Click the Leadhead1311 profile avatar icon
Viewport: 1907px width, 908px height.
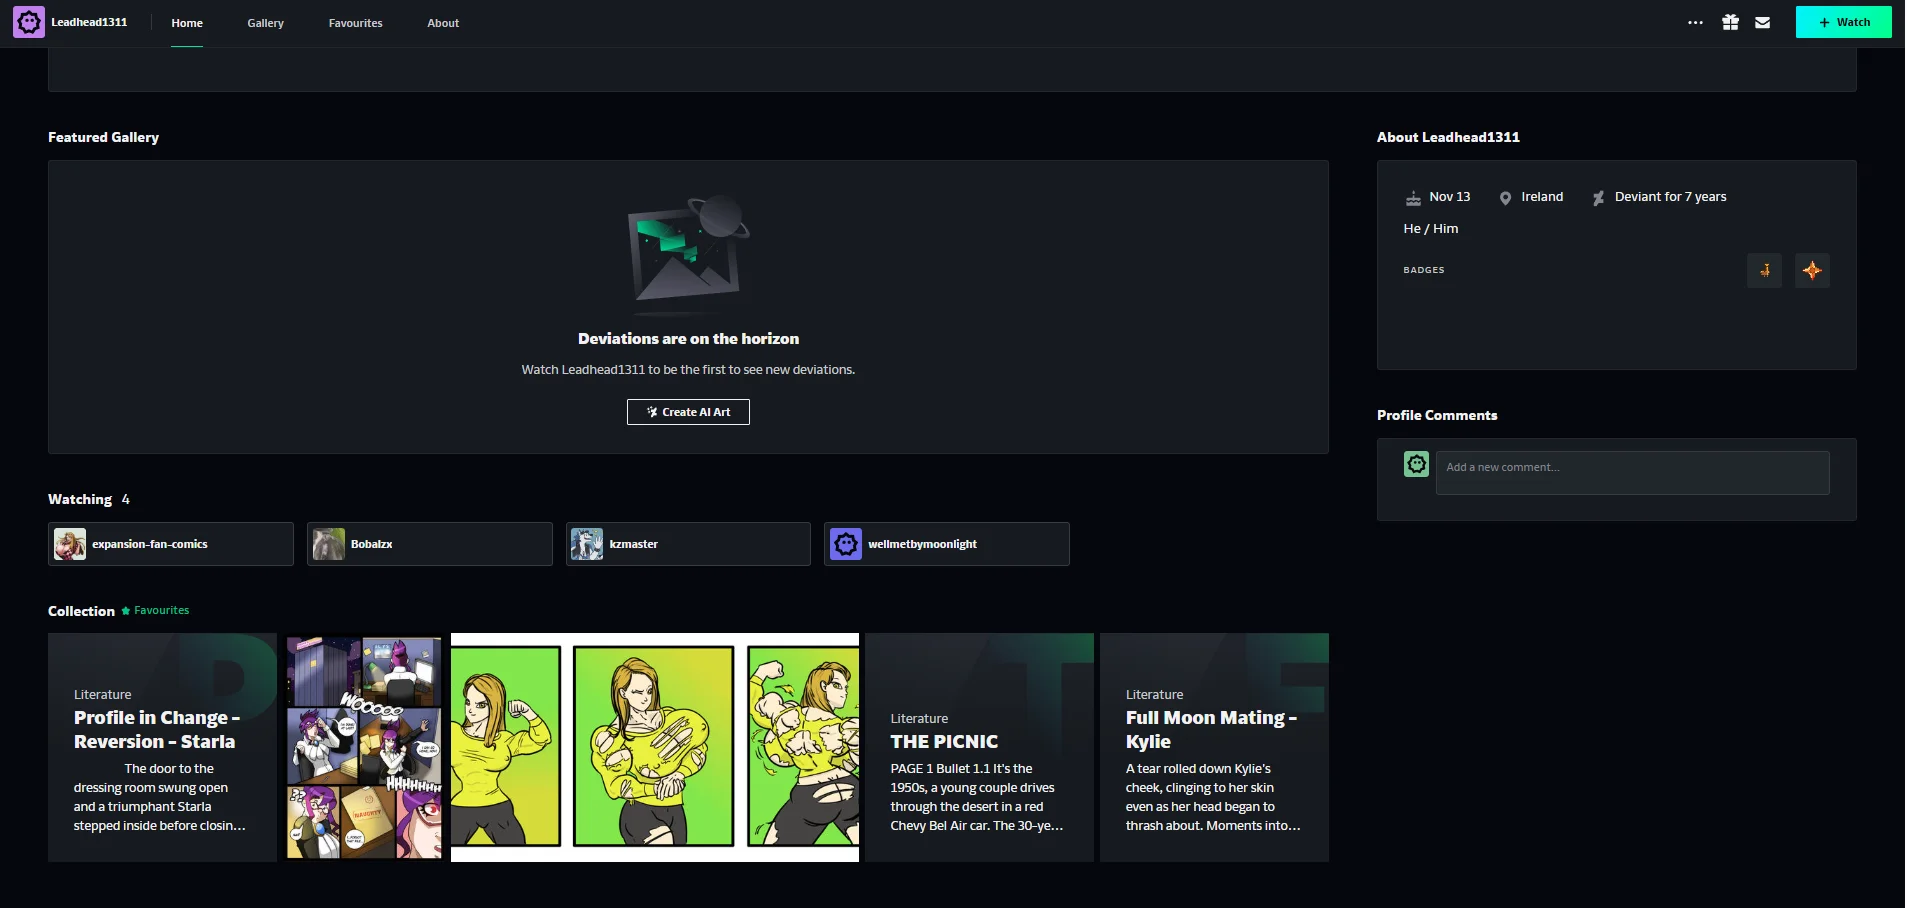(x=29, y=22)
